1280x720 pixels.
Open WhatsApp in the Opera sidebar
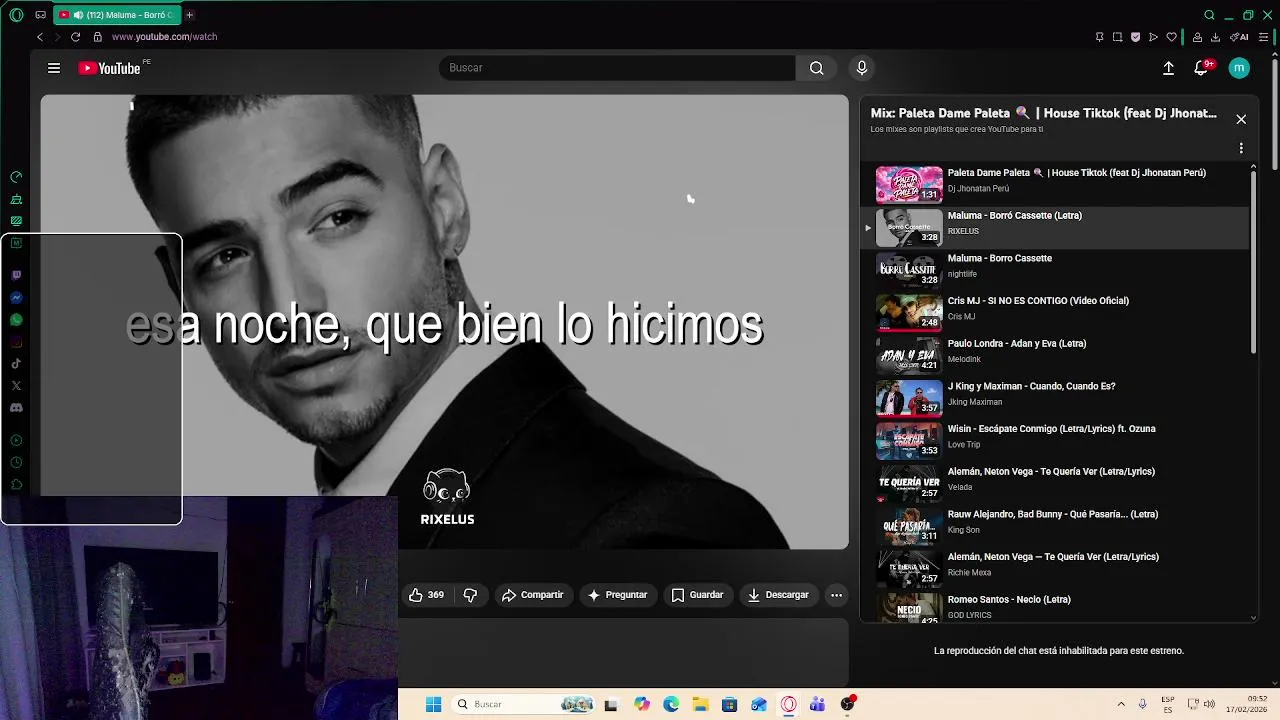pyautogui.click(x=16, y=320)
